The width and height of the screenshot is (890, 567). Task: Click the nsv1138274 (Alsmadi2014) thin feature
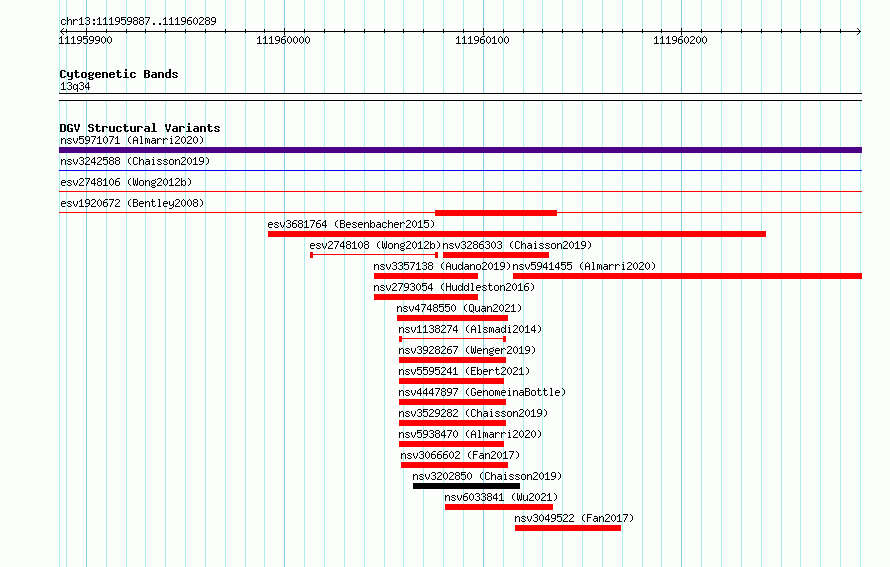click(452, 339)
